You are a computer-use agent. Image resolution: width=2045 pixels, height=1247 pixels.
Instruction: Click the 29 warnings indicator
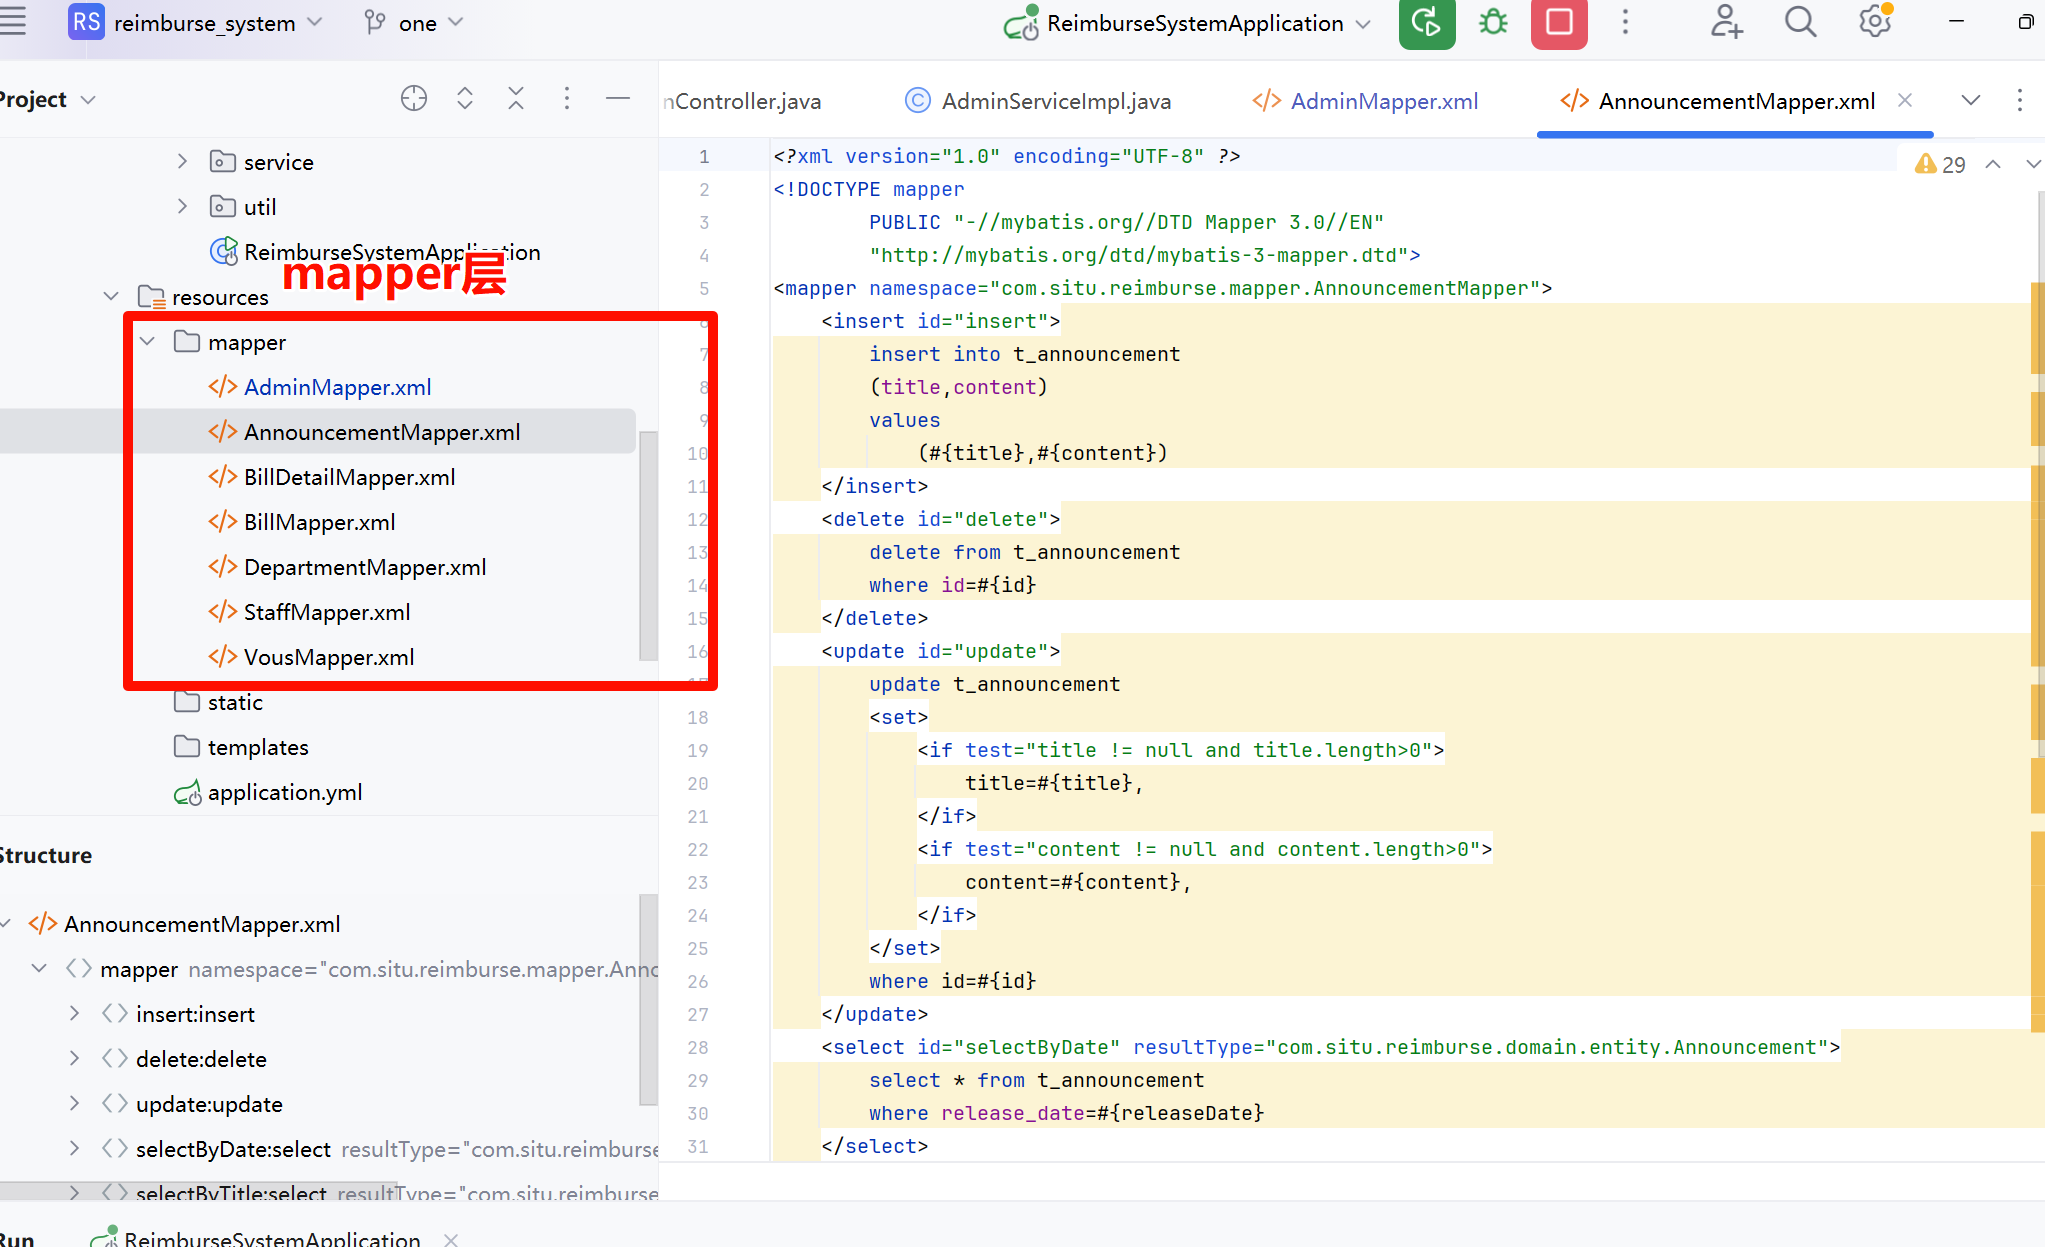tap(1941, 164)
